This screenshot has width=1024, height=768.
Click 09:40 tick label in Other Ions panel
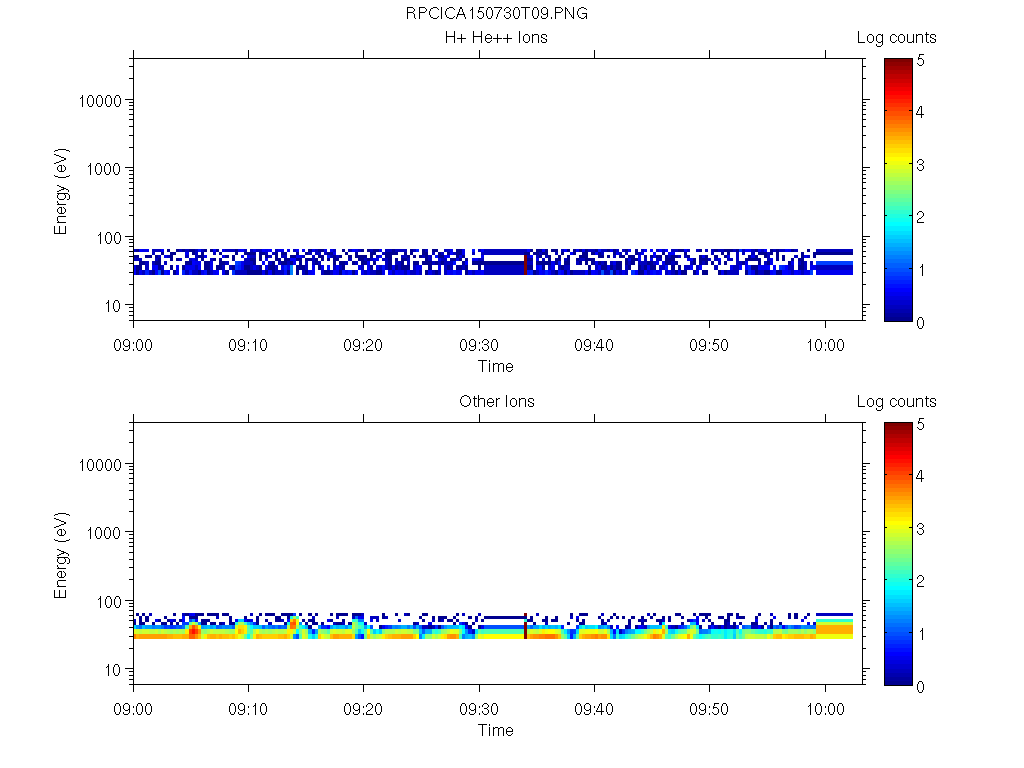pyautogui.click(x=594, y=709)
